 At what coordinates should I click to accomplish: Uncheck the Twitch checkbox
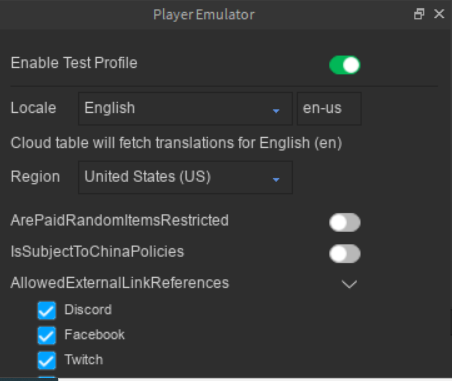pyautogui.click(x=47, y=360)
